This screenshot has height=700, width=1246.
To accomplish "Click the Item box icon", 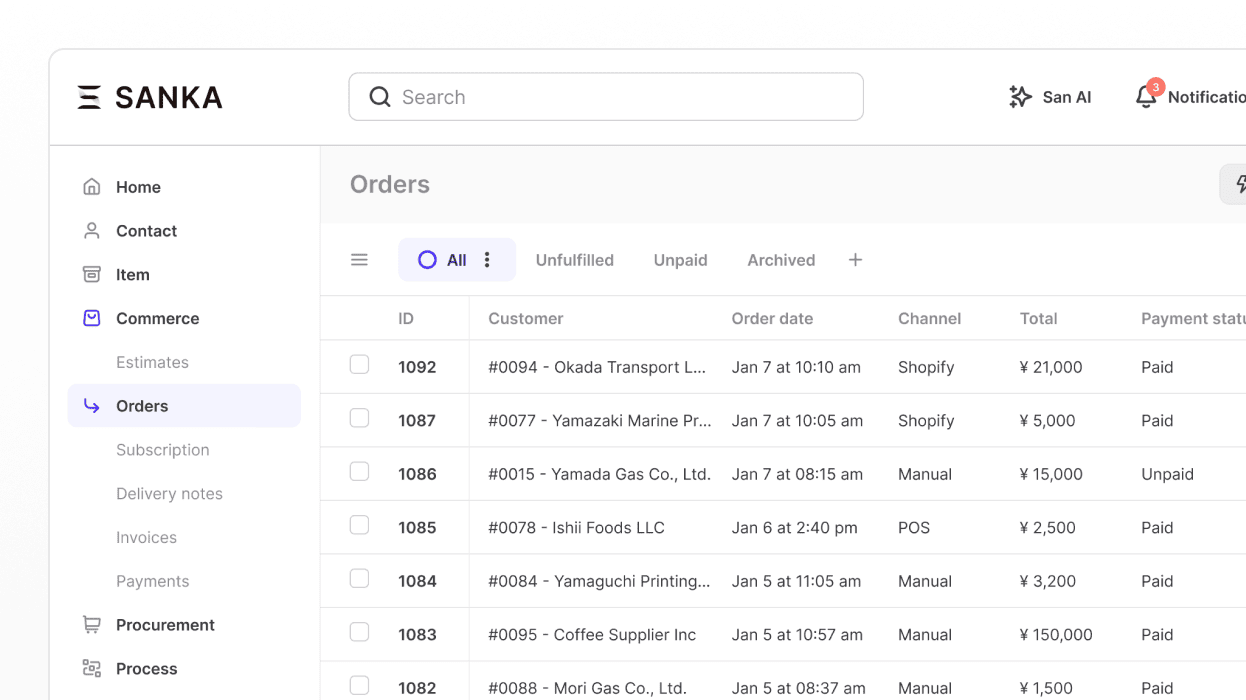I will point(92,275).
